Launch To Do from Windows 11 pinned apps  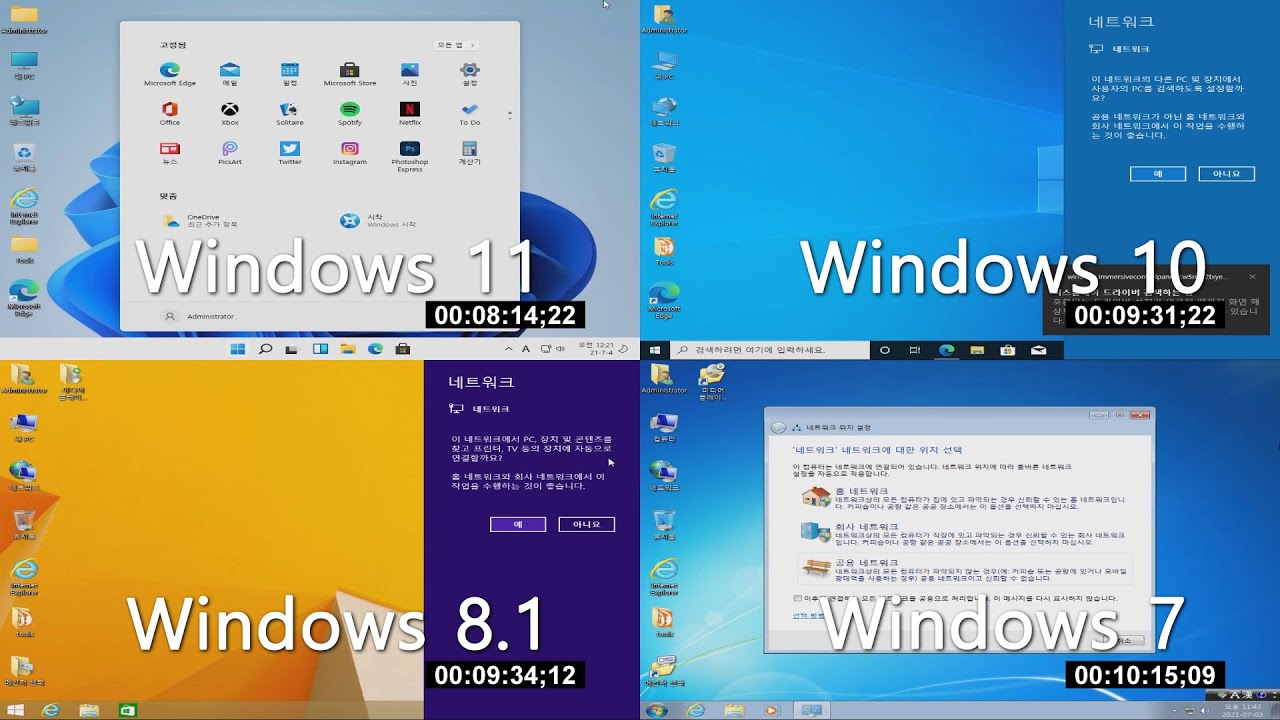click(470, 114)
